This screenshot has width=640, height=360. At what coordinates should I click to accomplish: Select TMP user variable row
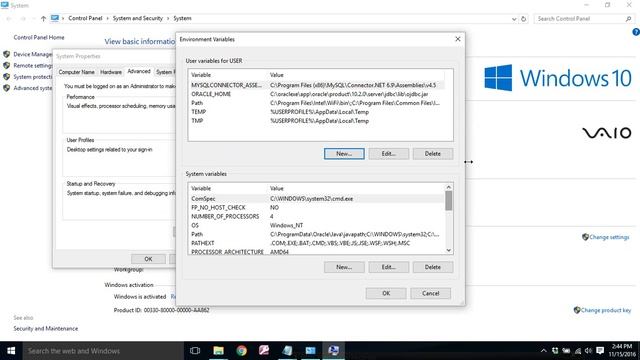tap(316, 121)
